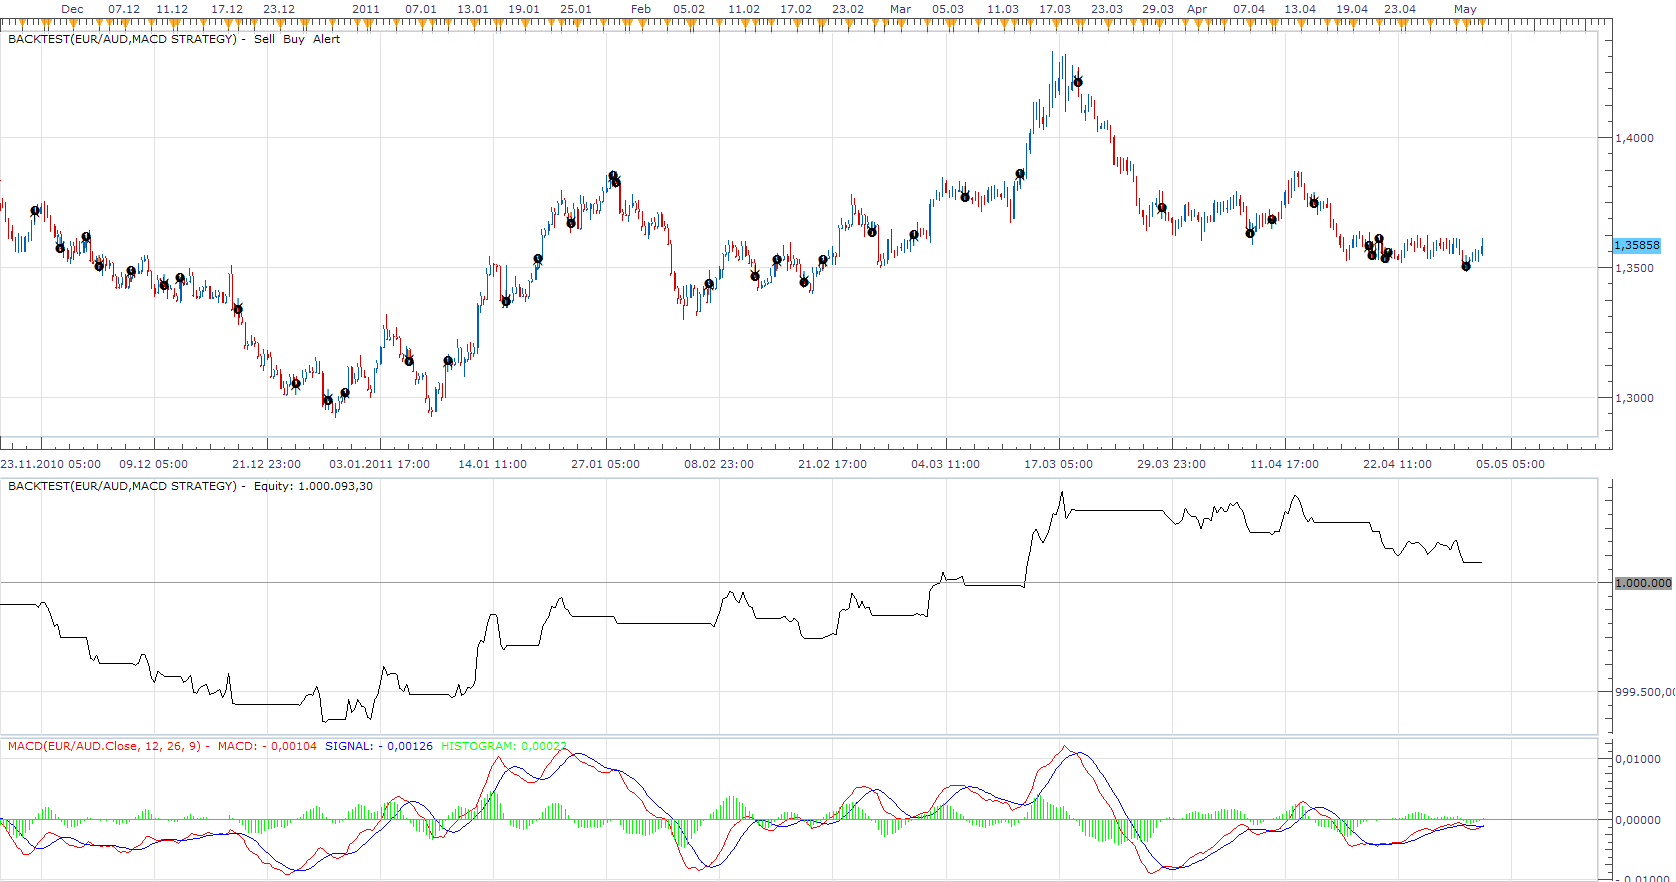The image size is (1676, 882).
Task: Click the 23.11.2010 05:00 time label
Action: [51, 464]
